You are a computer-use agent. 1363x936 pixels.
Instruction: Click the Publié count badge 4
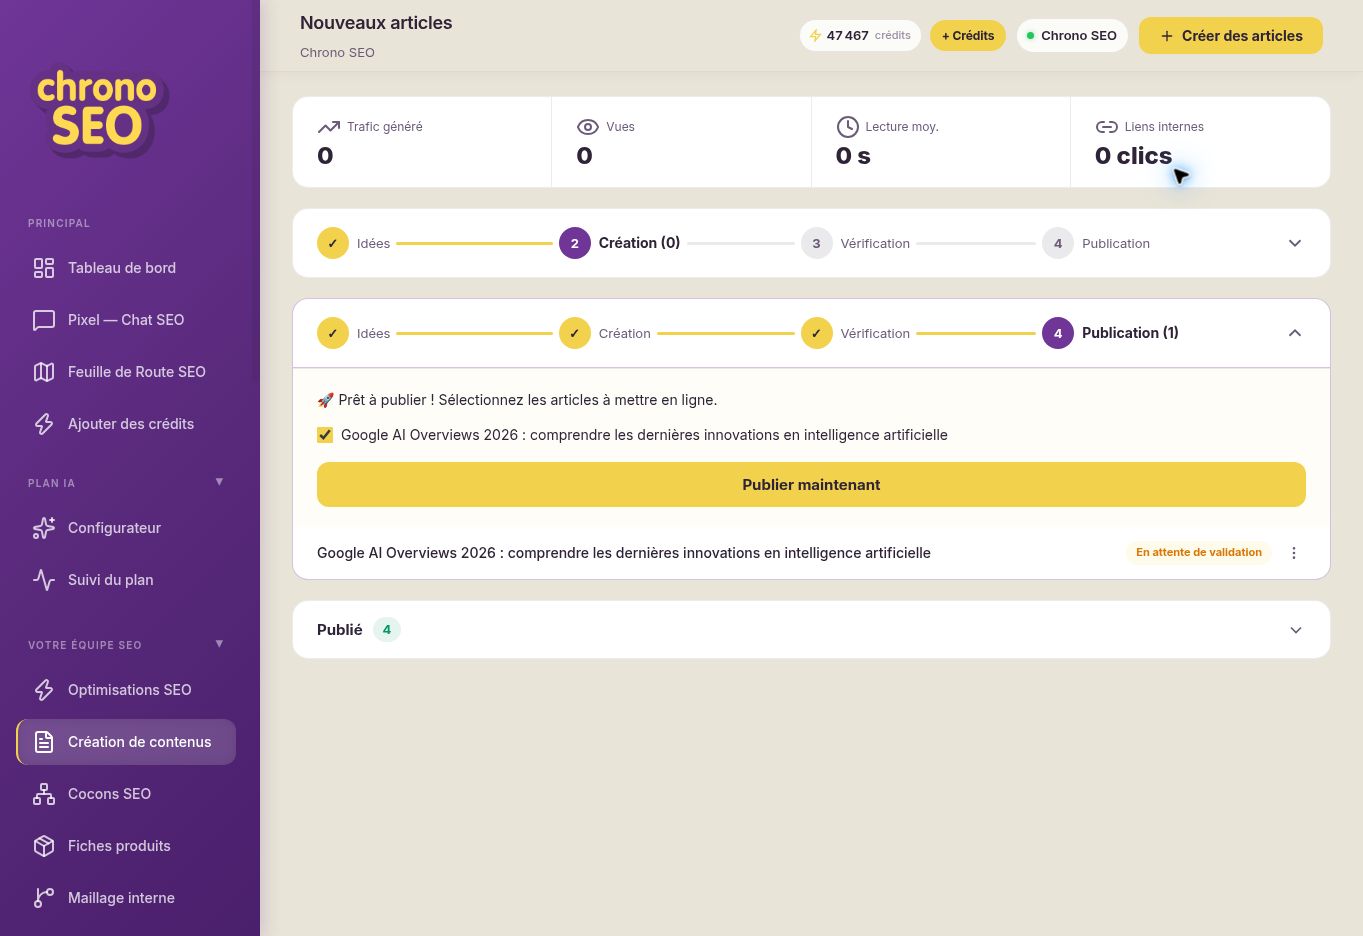click(387, 630)
